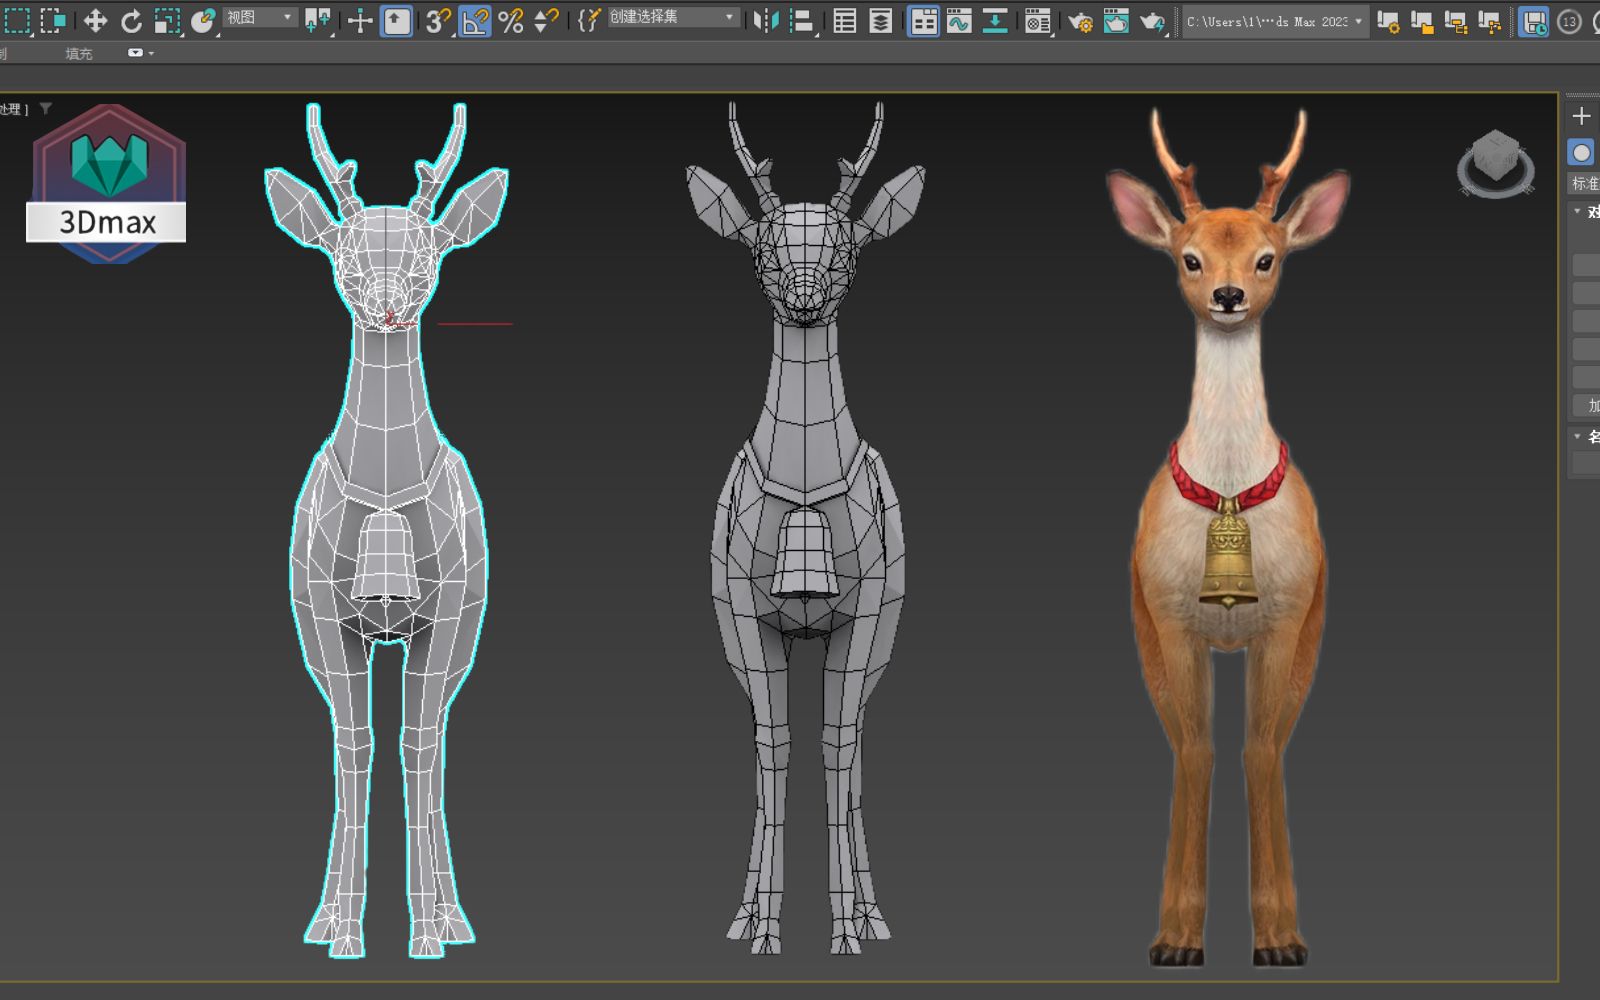Click the Mirror tool icon
Image resolution: width=1600 pixels, height=1000 pixels.
point(765,18)
